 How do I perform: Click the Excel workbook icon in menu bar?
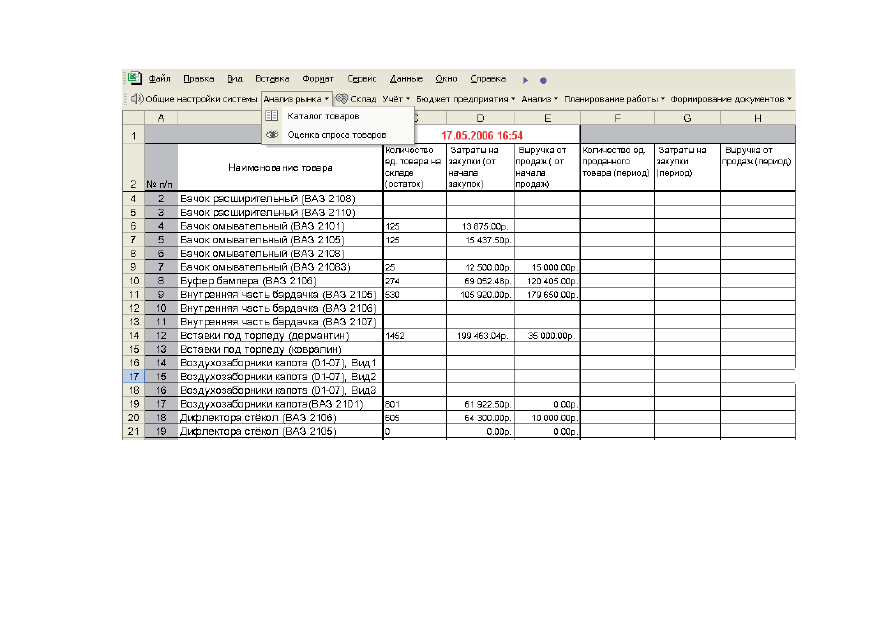[135, 78]
